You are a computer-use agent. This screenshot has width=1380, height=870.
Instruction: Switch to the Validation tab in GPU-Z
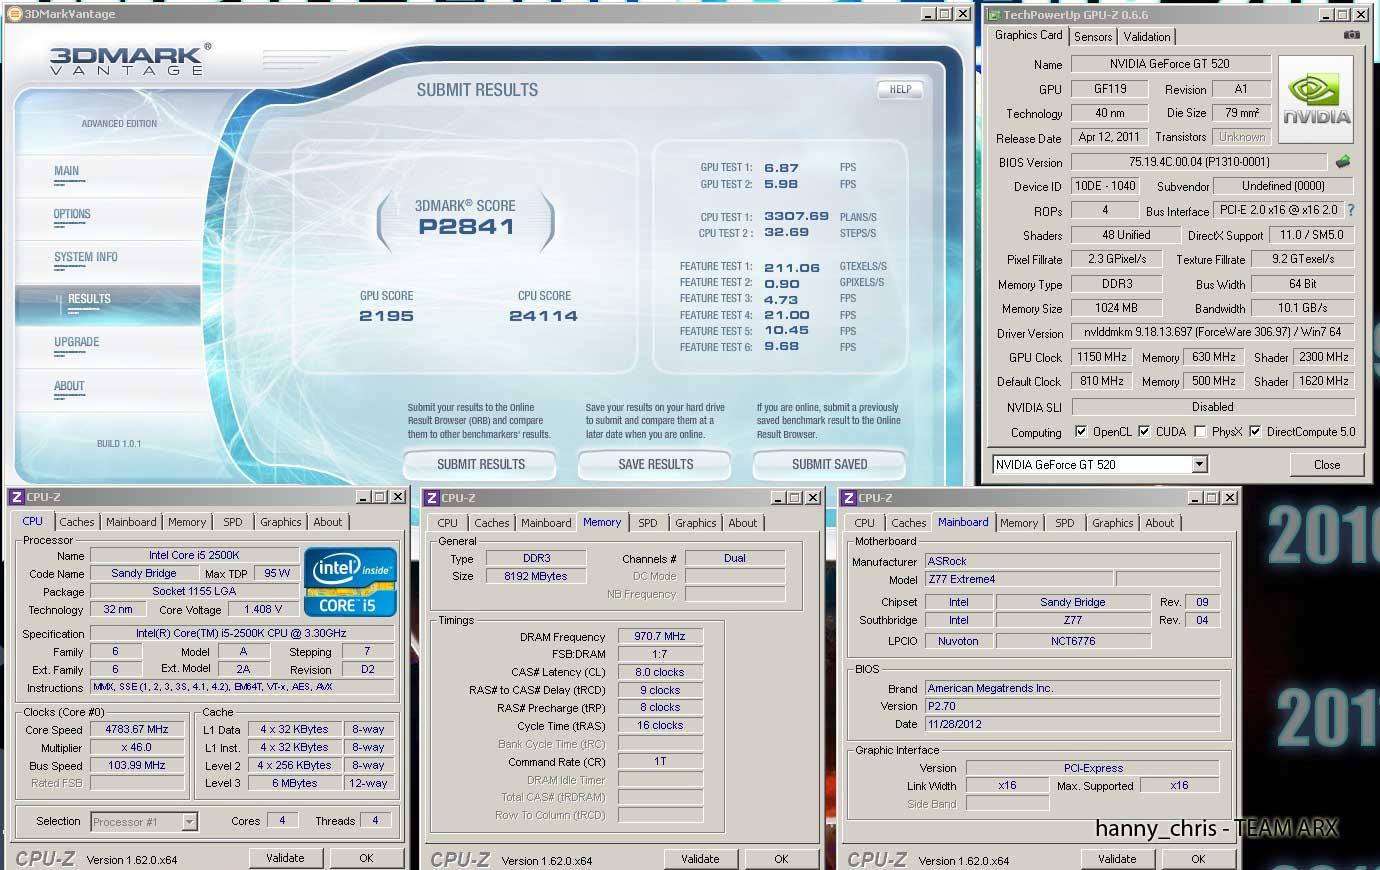click(1146, 36)
